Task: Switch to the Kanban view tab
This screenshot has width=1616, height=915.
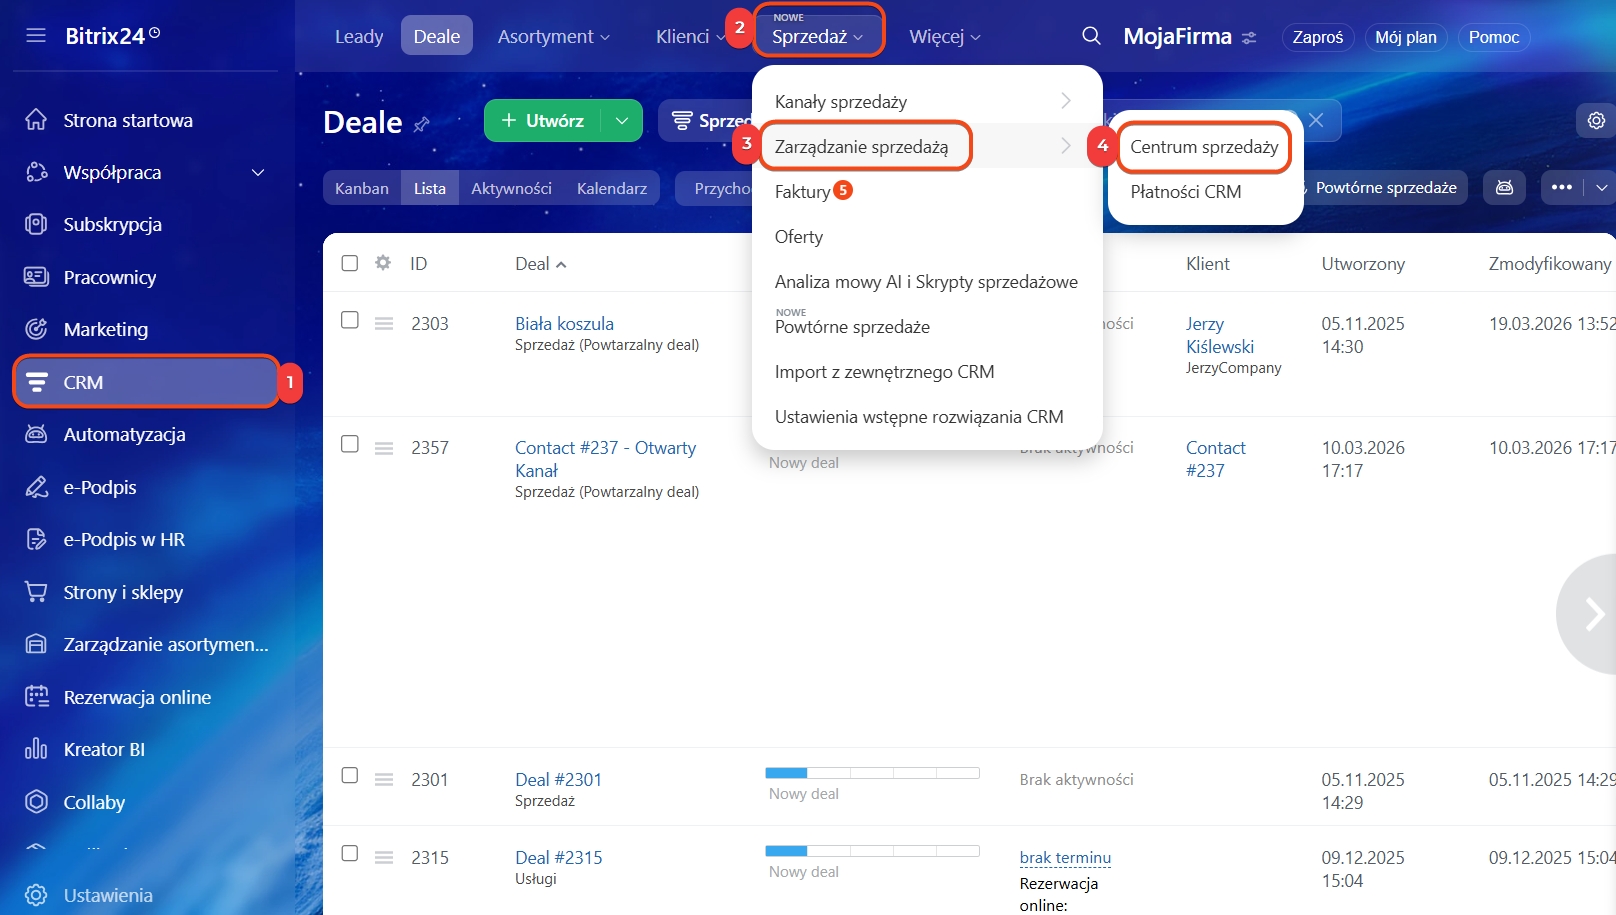Action: (x=362, y=188)
